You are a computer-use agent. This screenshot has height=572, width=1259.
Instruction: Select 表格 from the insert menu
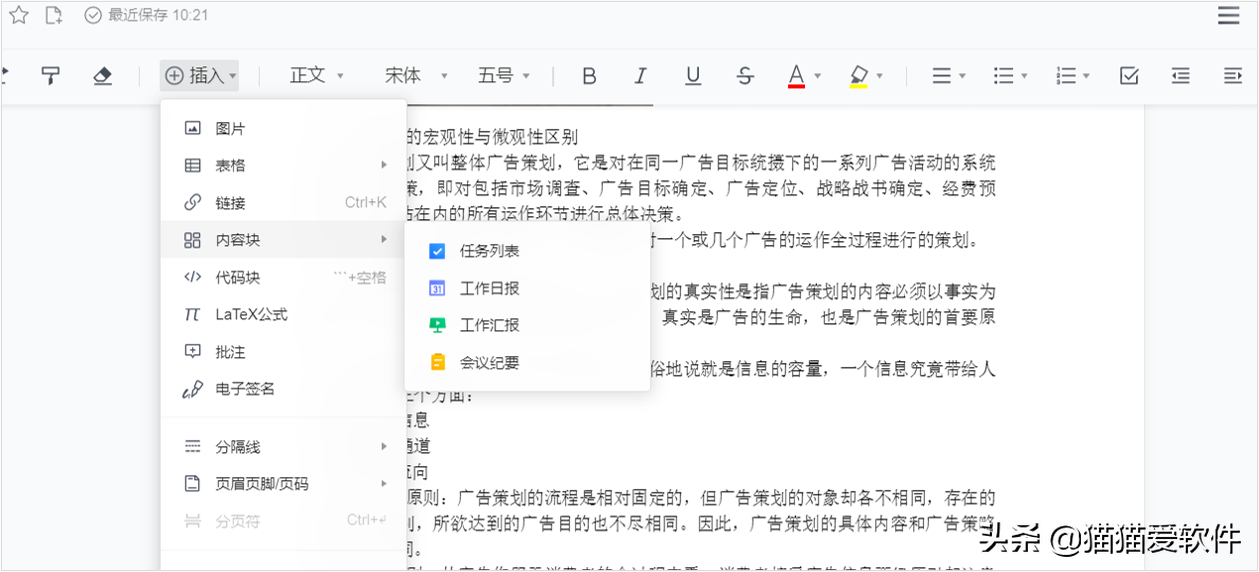point(230,165)
